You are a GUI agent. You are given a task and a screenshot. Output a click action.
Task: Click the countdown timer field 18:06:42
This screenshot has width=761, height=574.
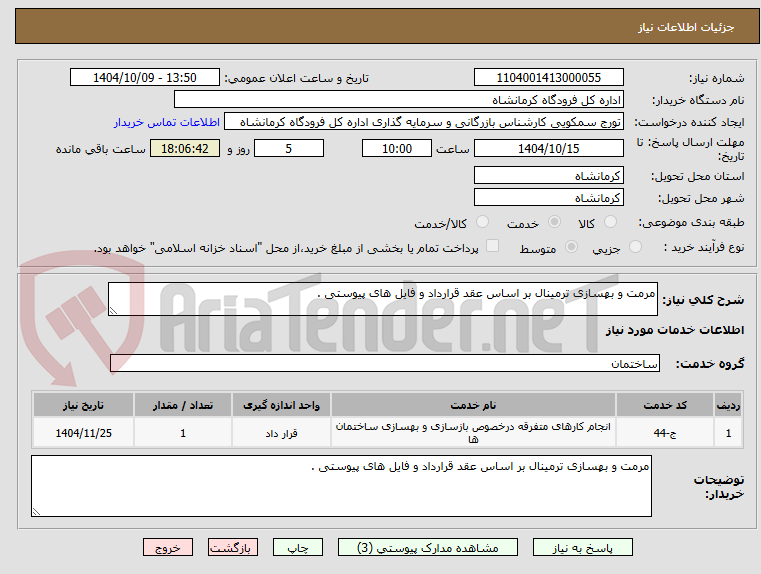(185, 148)
